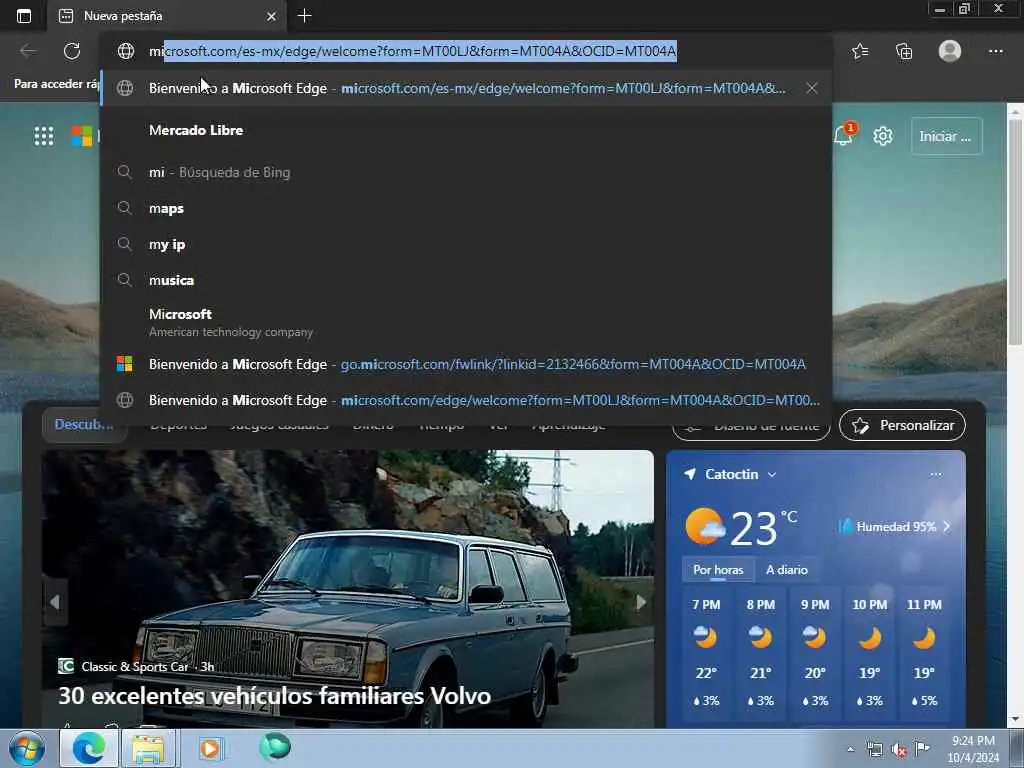Open the app launcher grid icon
Image resolution: width=1024 pixels, height=768 pixels.
pos(44,136)
